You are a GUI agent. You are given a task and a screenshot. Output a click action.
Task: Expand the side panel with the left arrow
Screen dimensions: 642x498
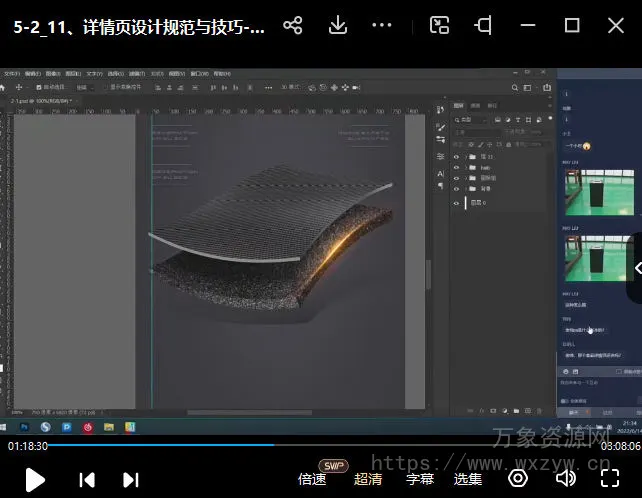(636, 268)
